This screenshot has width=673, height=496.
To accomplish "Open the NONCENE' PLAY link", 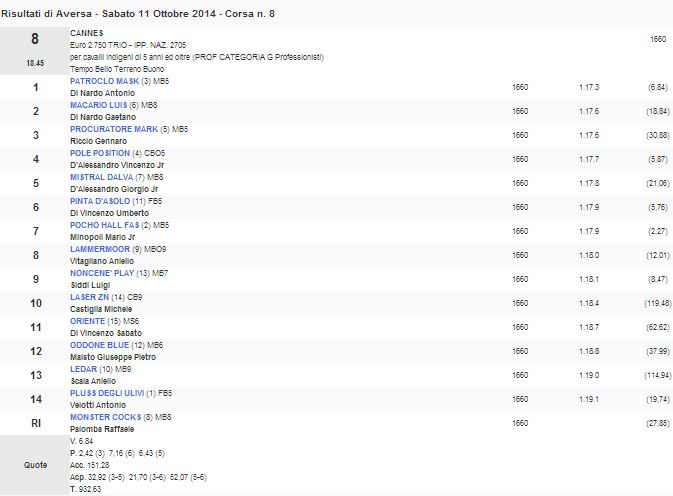I will point(100,273).
